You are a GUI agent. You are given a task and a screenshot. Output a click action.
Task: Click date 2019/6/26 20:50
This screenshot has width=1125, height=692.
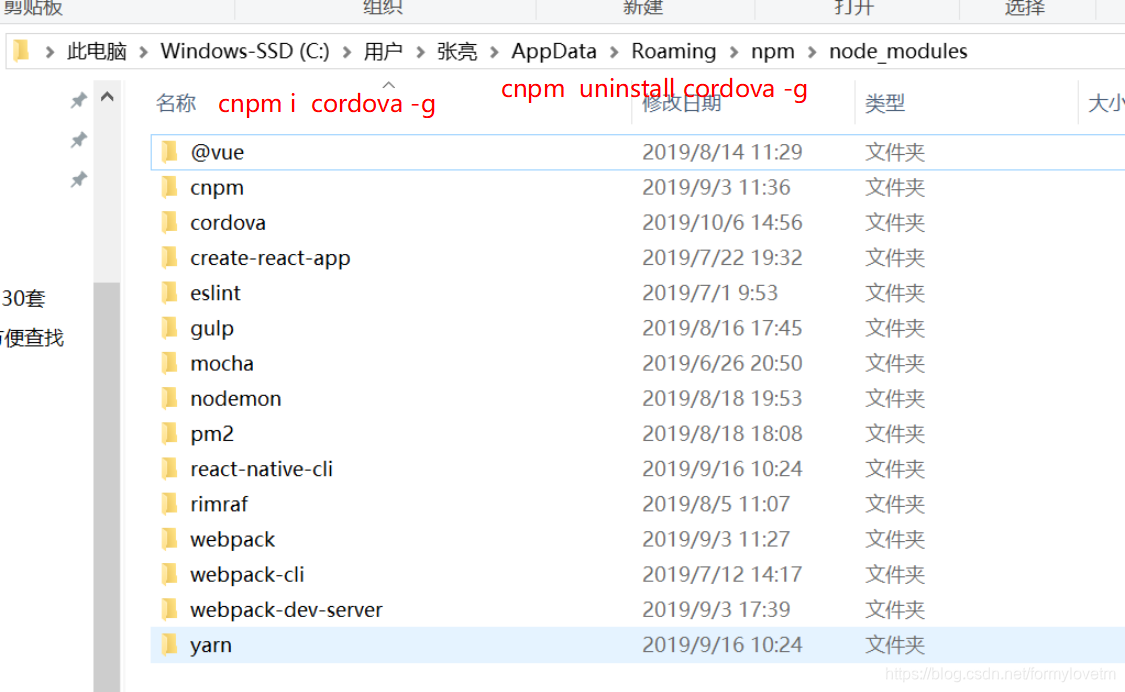[722, 363]
